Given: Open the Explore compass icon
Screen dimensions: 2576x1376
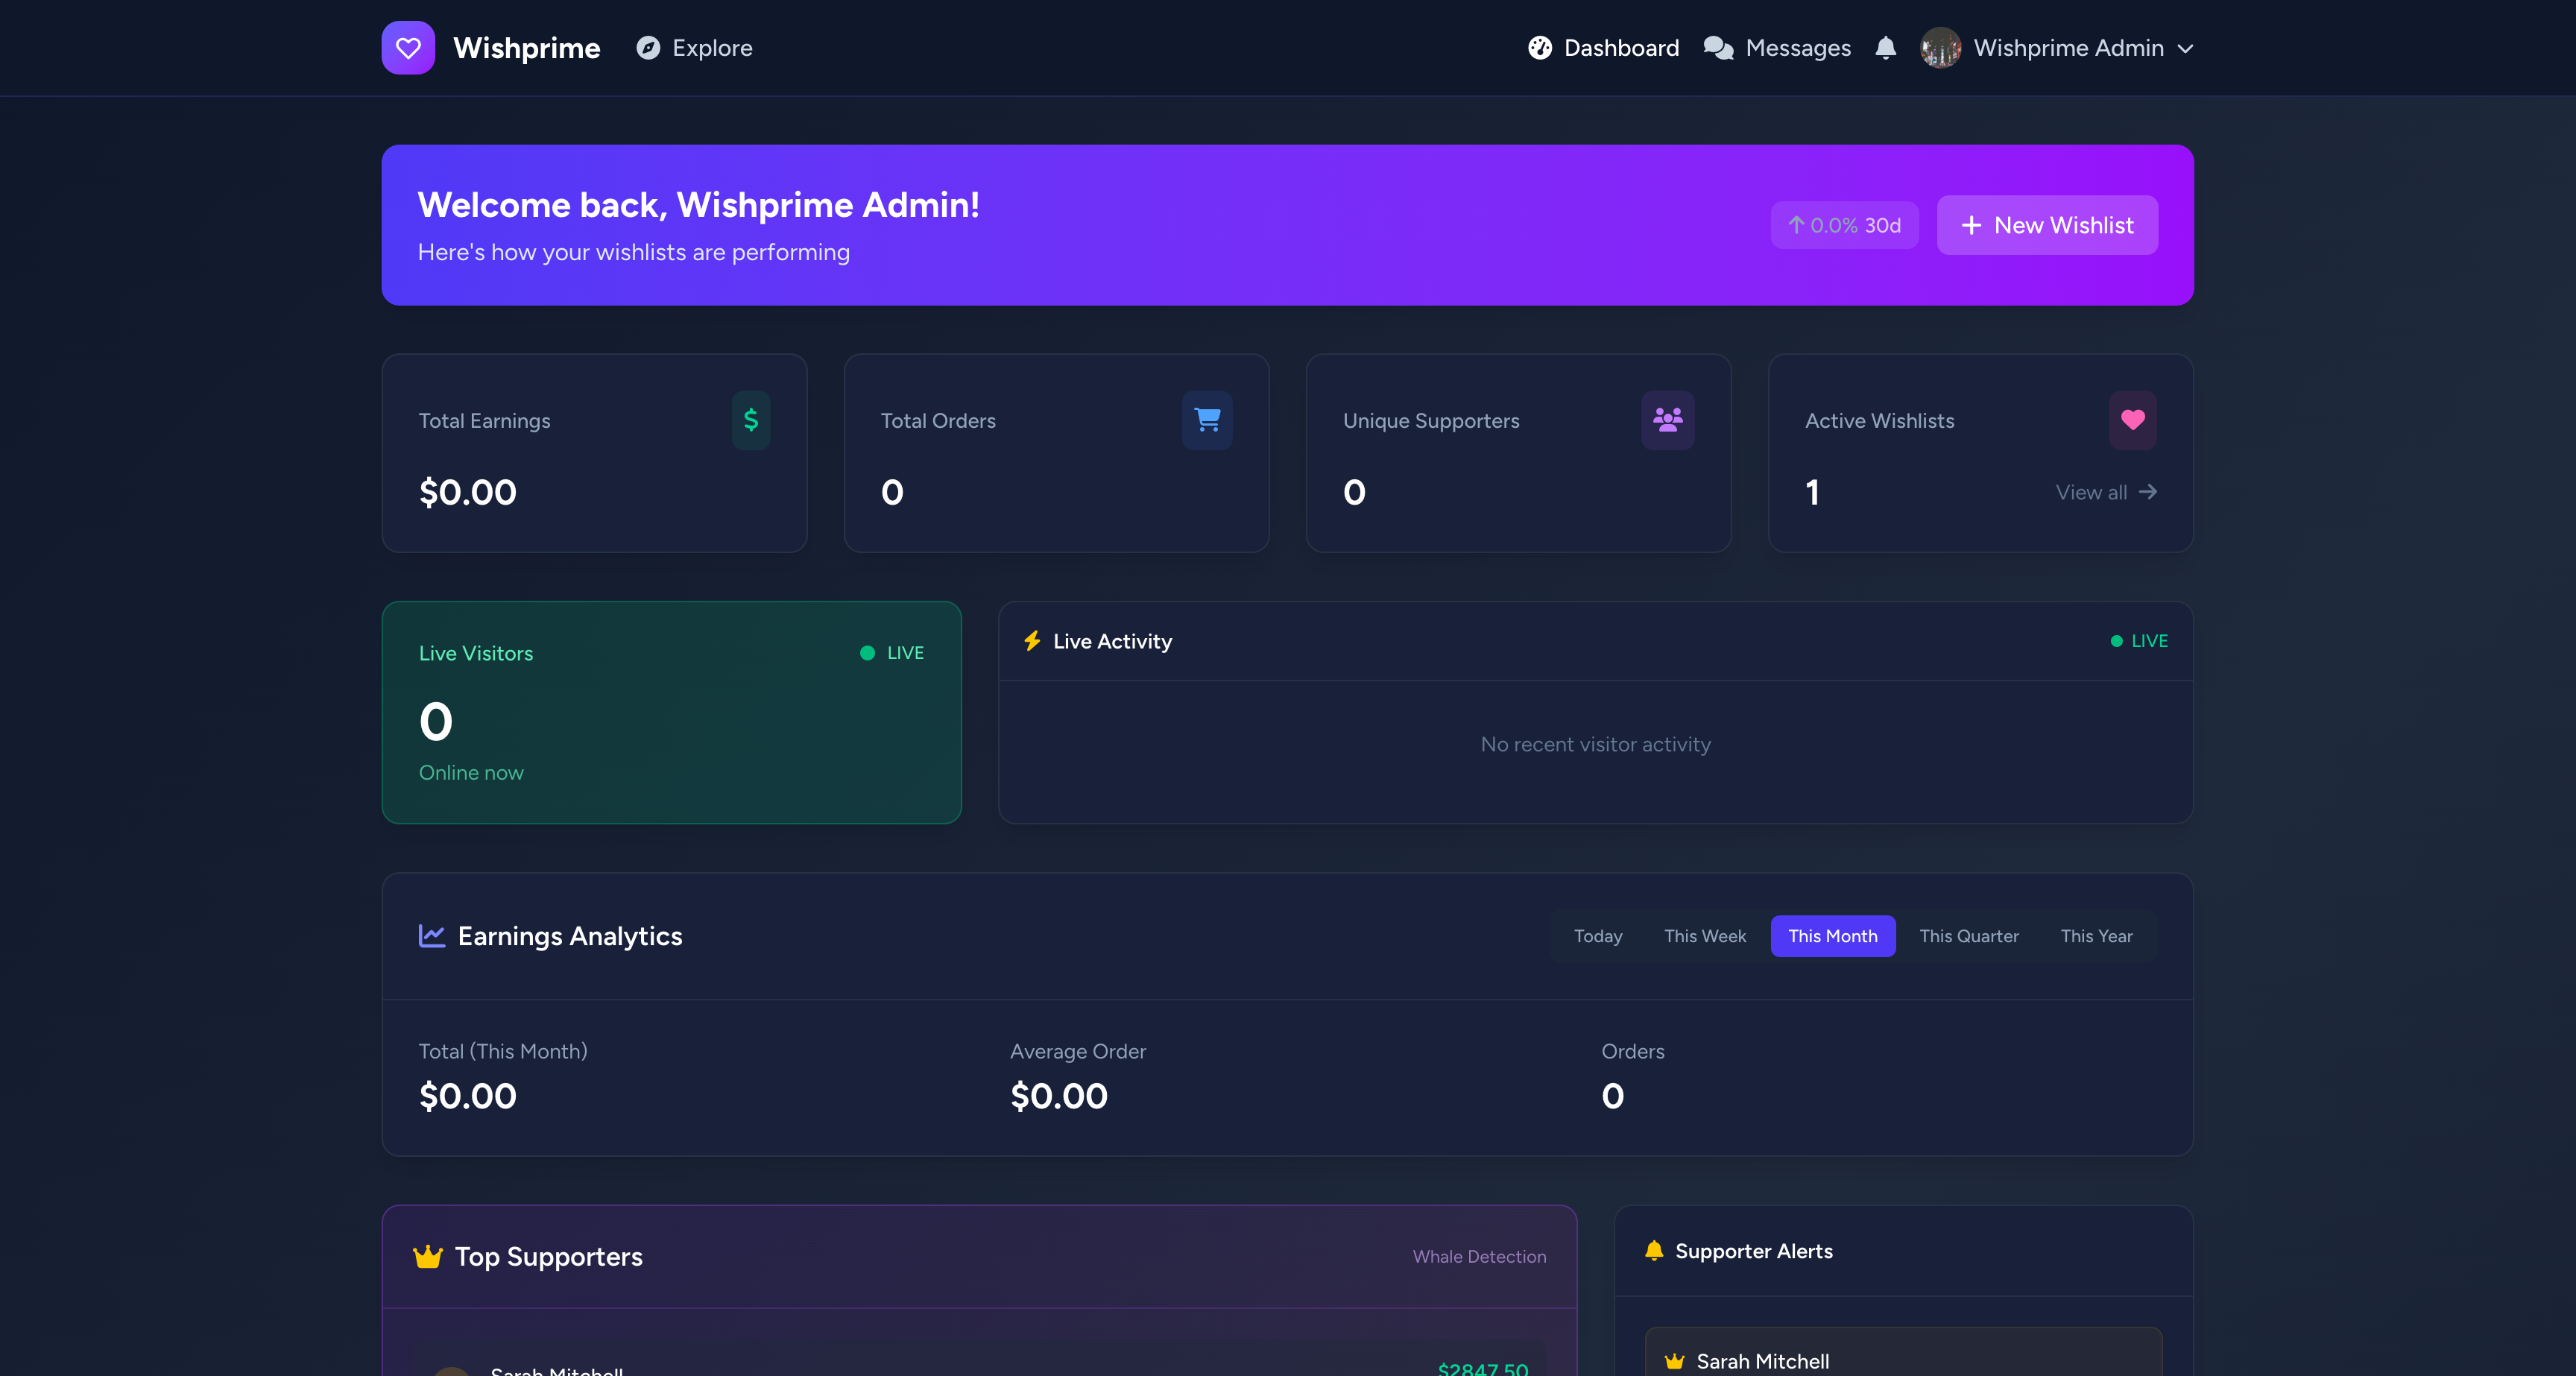Looking at the screenshot, I should [x=648, y=47].
